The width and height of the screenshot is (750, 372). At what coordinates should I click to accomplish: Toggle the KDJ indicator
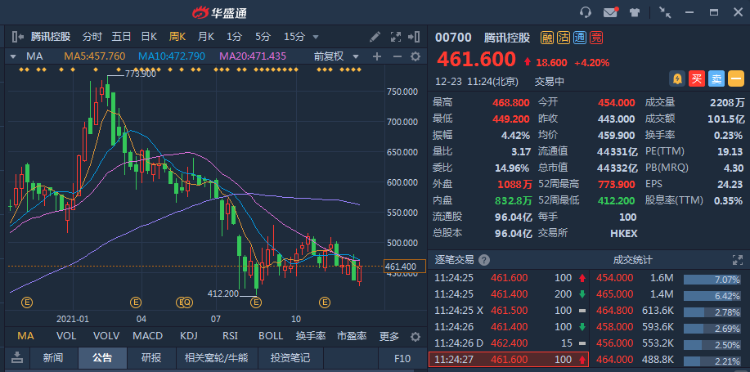pos(188,336)
